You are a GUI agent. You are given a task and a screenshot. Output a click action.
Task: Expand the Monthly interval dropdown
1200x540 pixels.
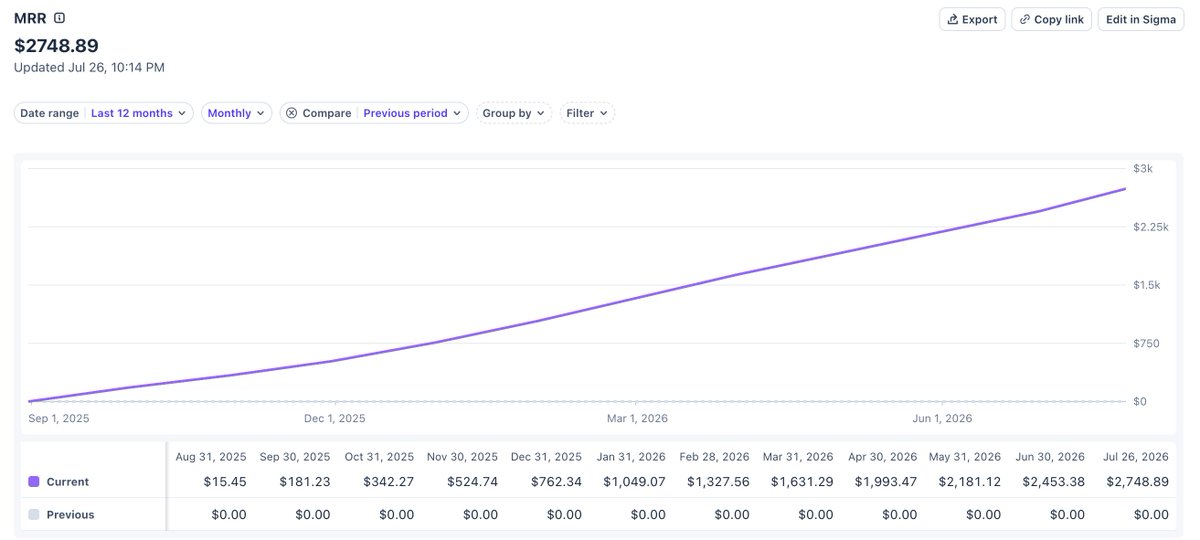[237, 113]
